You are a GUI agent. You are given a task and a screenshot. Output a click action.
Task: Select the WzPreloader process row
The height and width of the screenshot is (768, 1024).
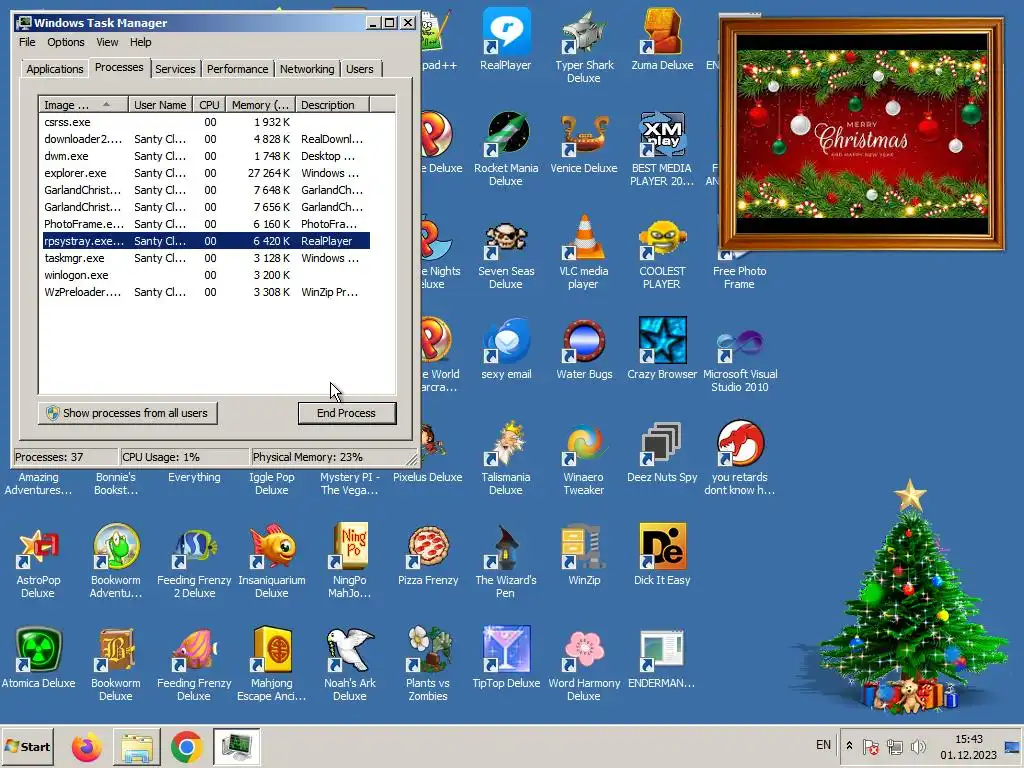(206, 292)
